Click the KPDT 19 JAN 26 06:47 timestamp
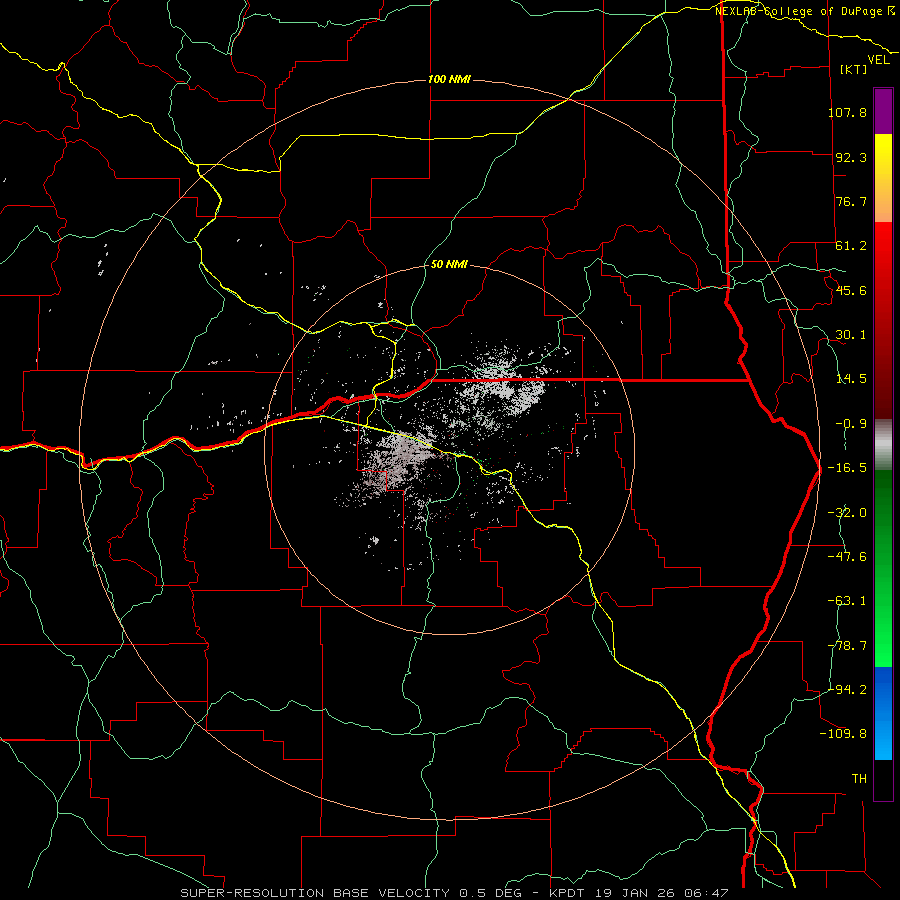This screenshot has width=900, height=900. (x=638, y=893)
